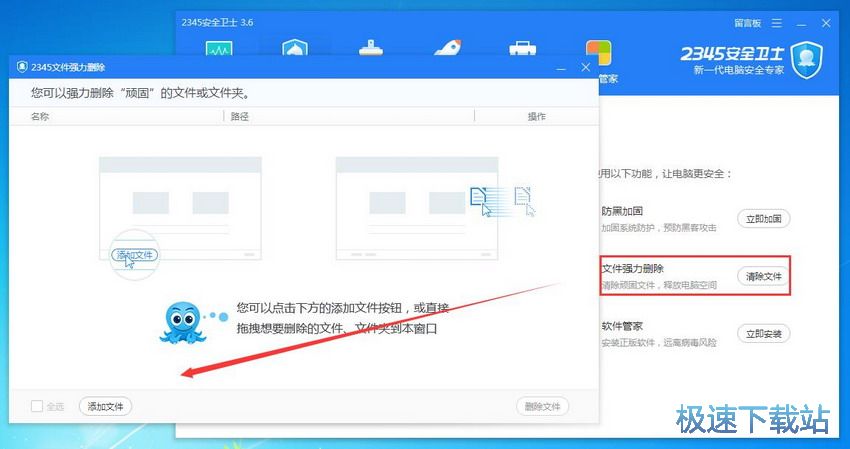Click the small shield icon in dialog title
This screenshot has width=850, height=449.
click(22, 67)
